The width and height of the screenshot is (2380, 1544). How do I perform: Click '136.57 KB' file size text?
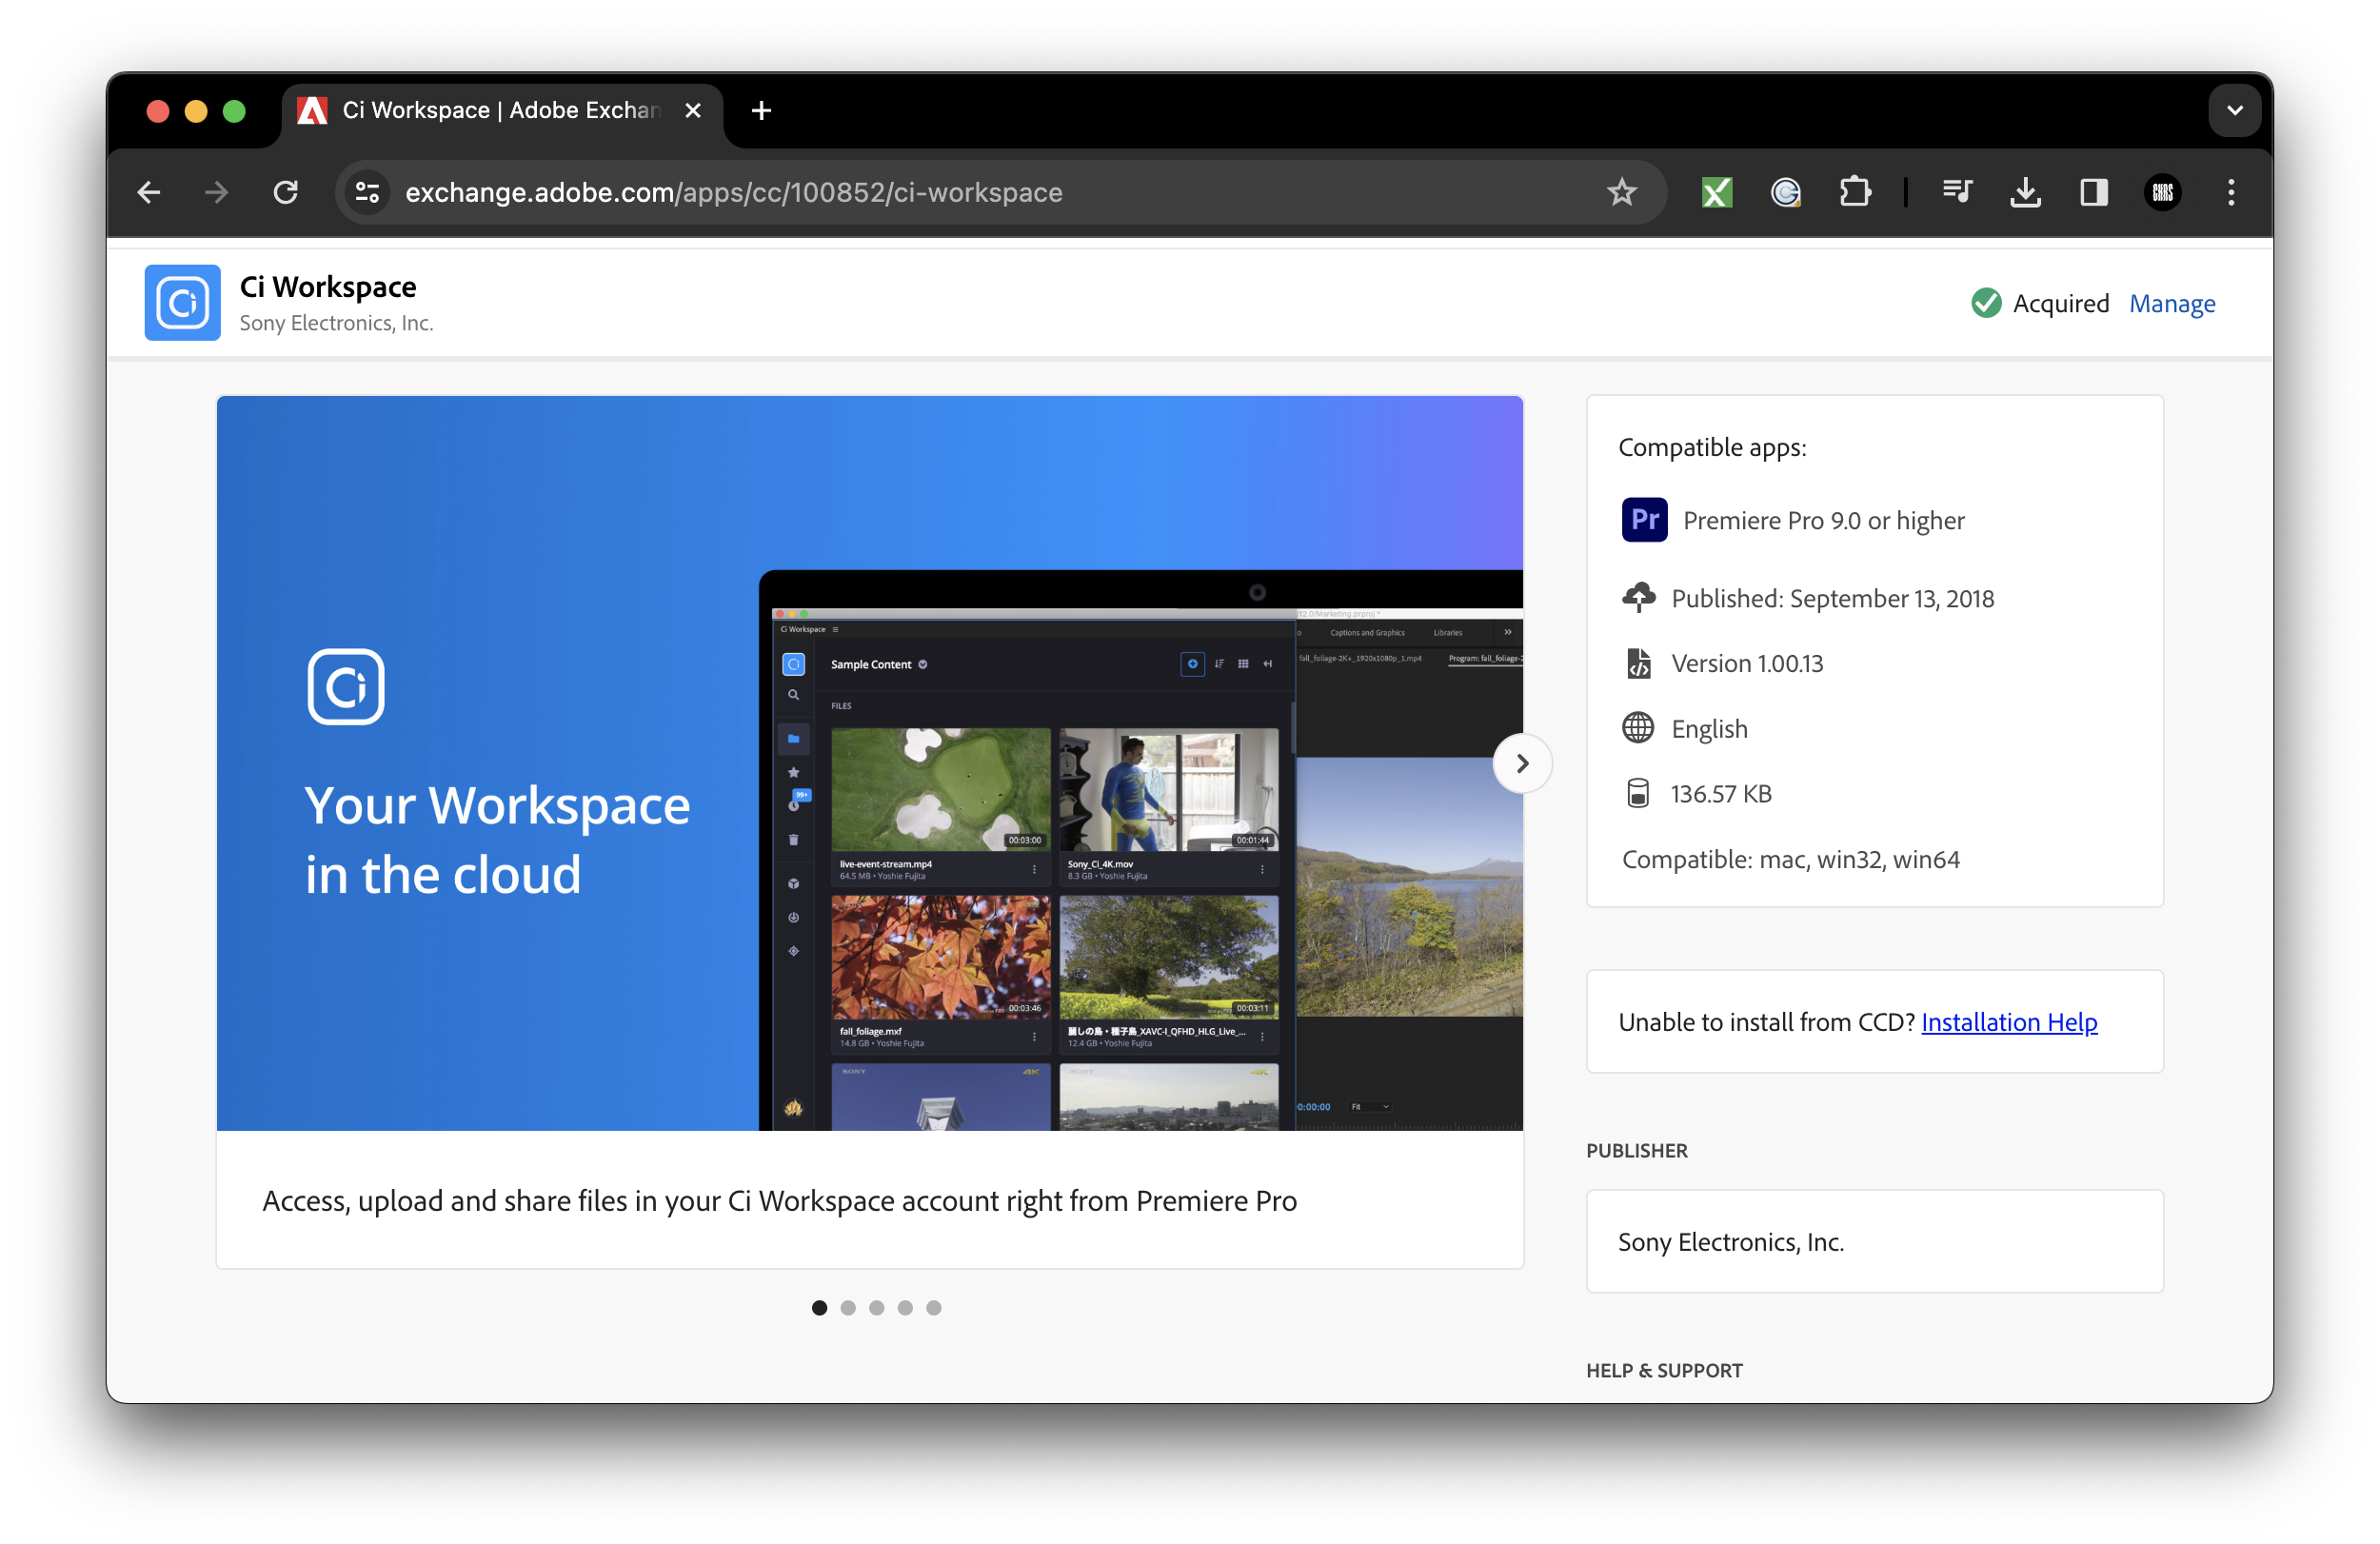tap(1721, 794)
